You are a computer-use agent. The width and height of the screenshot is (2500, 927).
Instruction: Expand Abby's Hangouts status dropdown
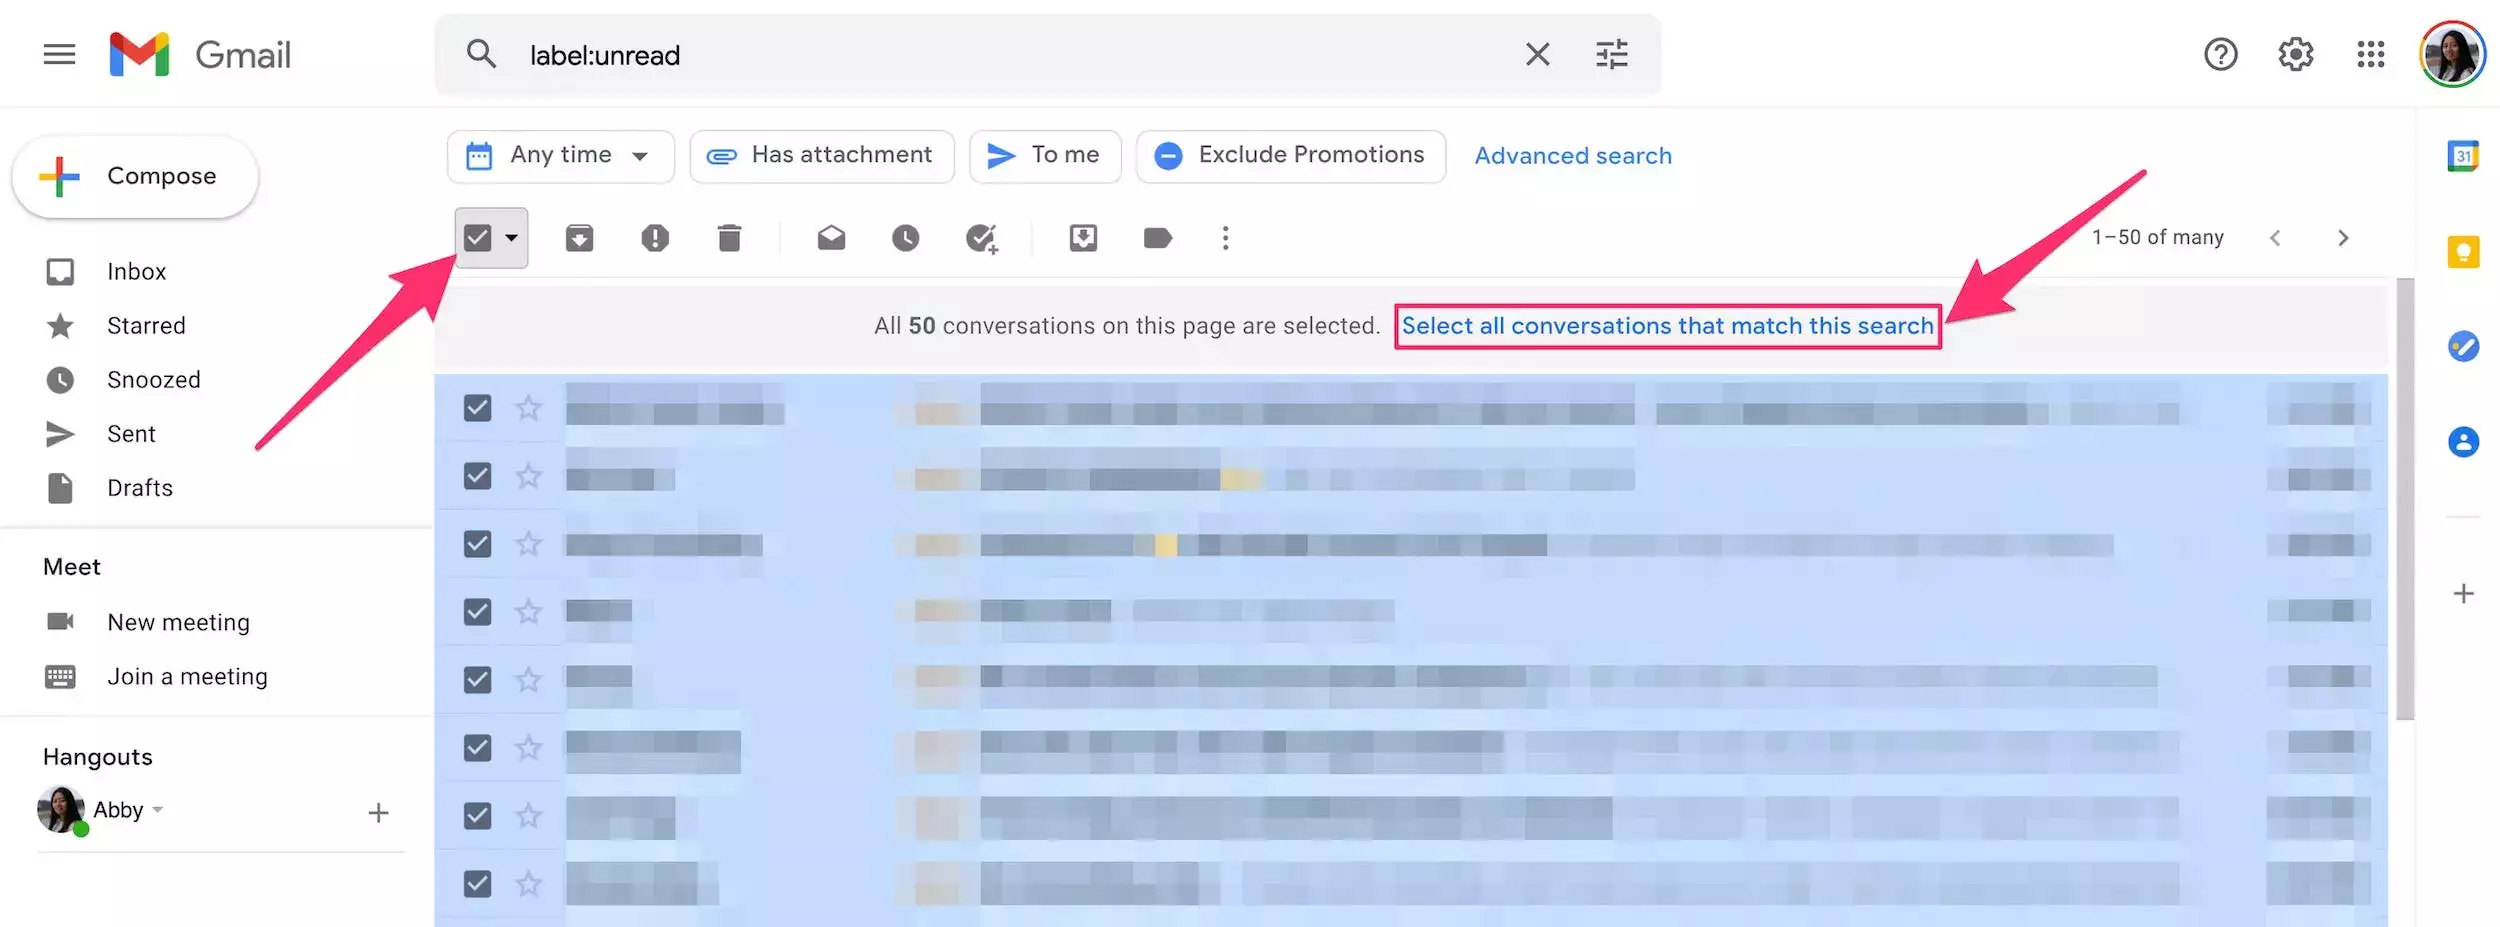click(x=158, y=810)
